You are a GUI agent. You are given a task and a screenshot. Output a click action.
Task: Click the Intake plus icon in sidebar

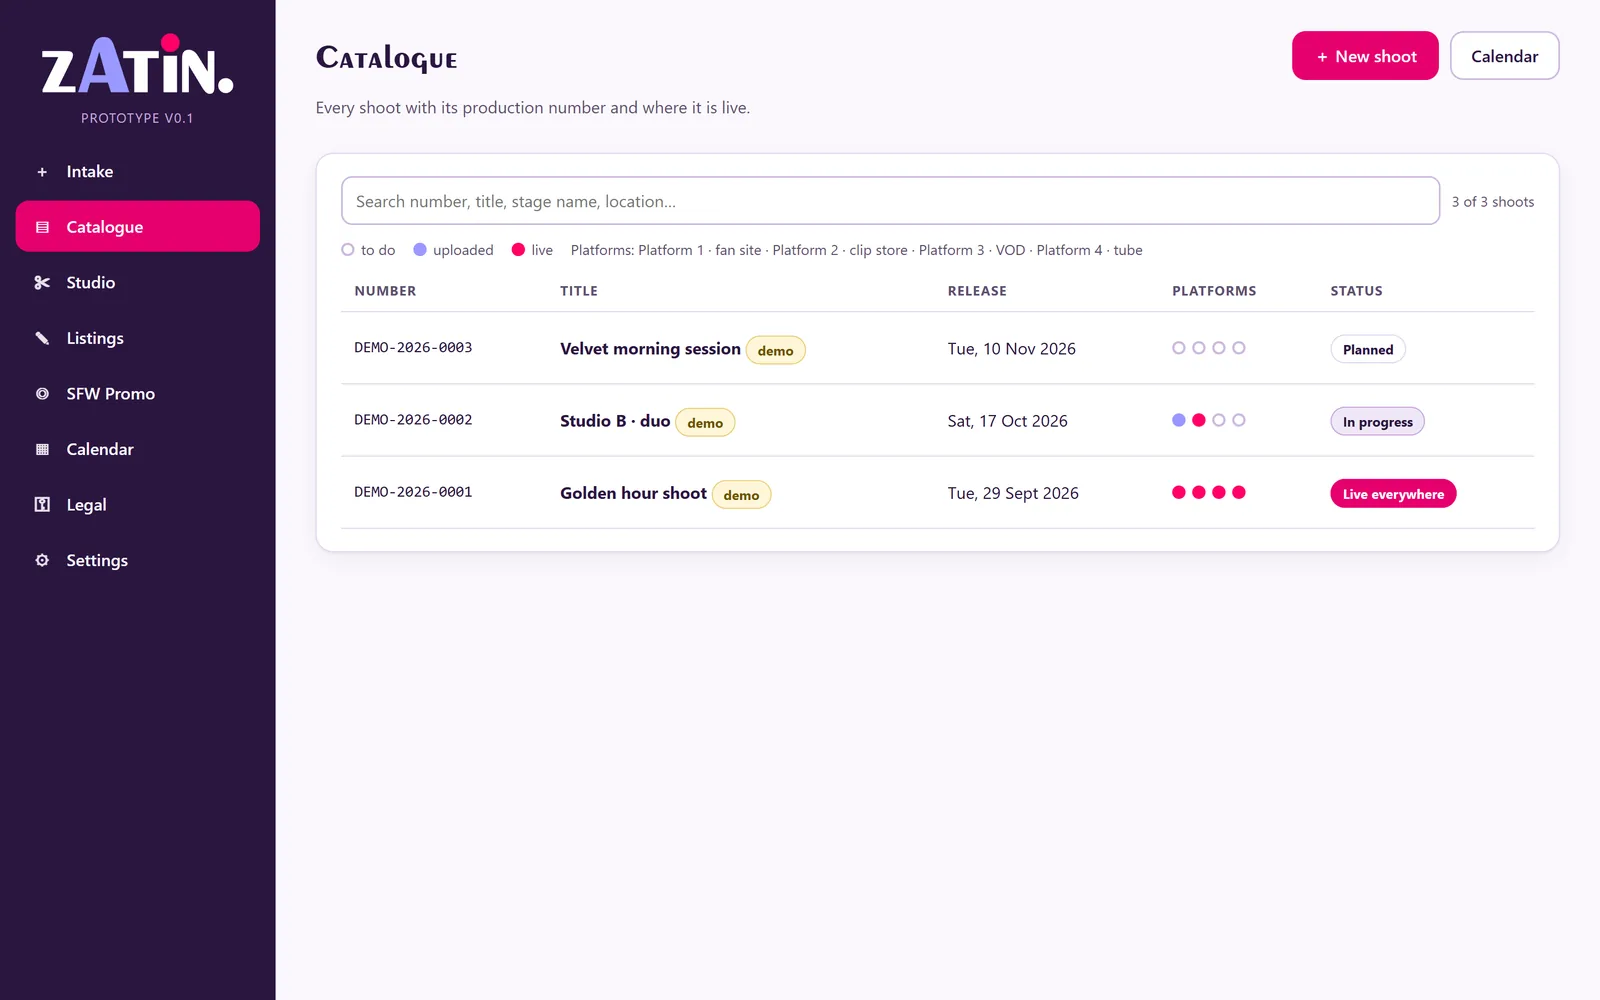coord(42,172)
